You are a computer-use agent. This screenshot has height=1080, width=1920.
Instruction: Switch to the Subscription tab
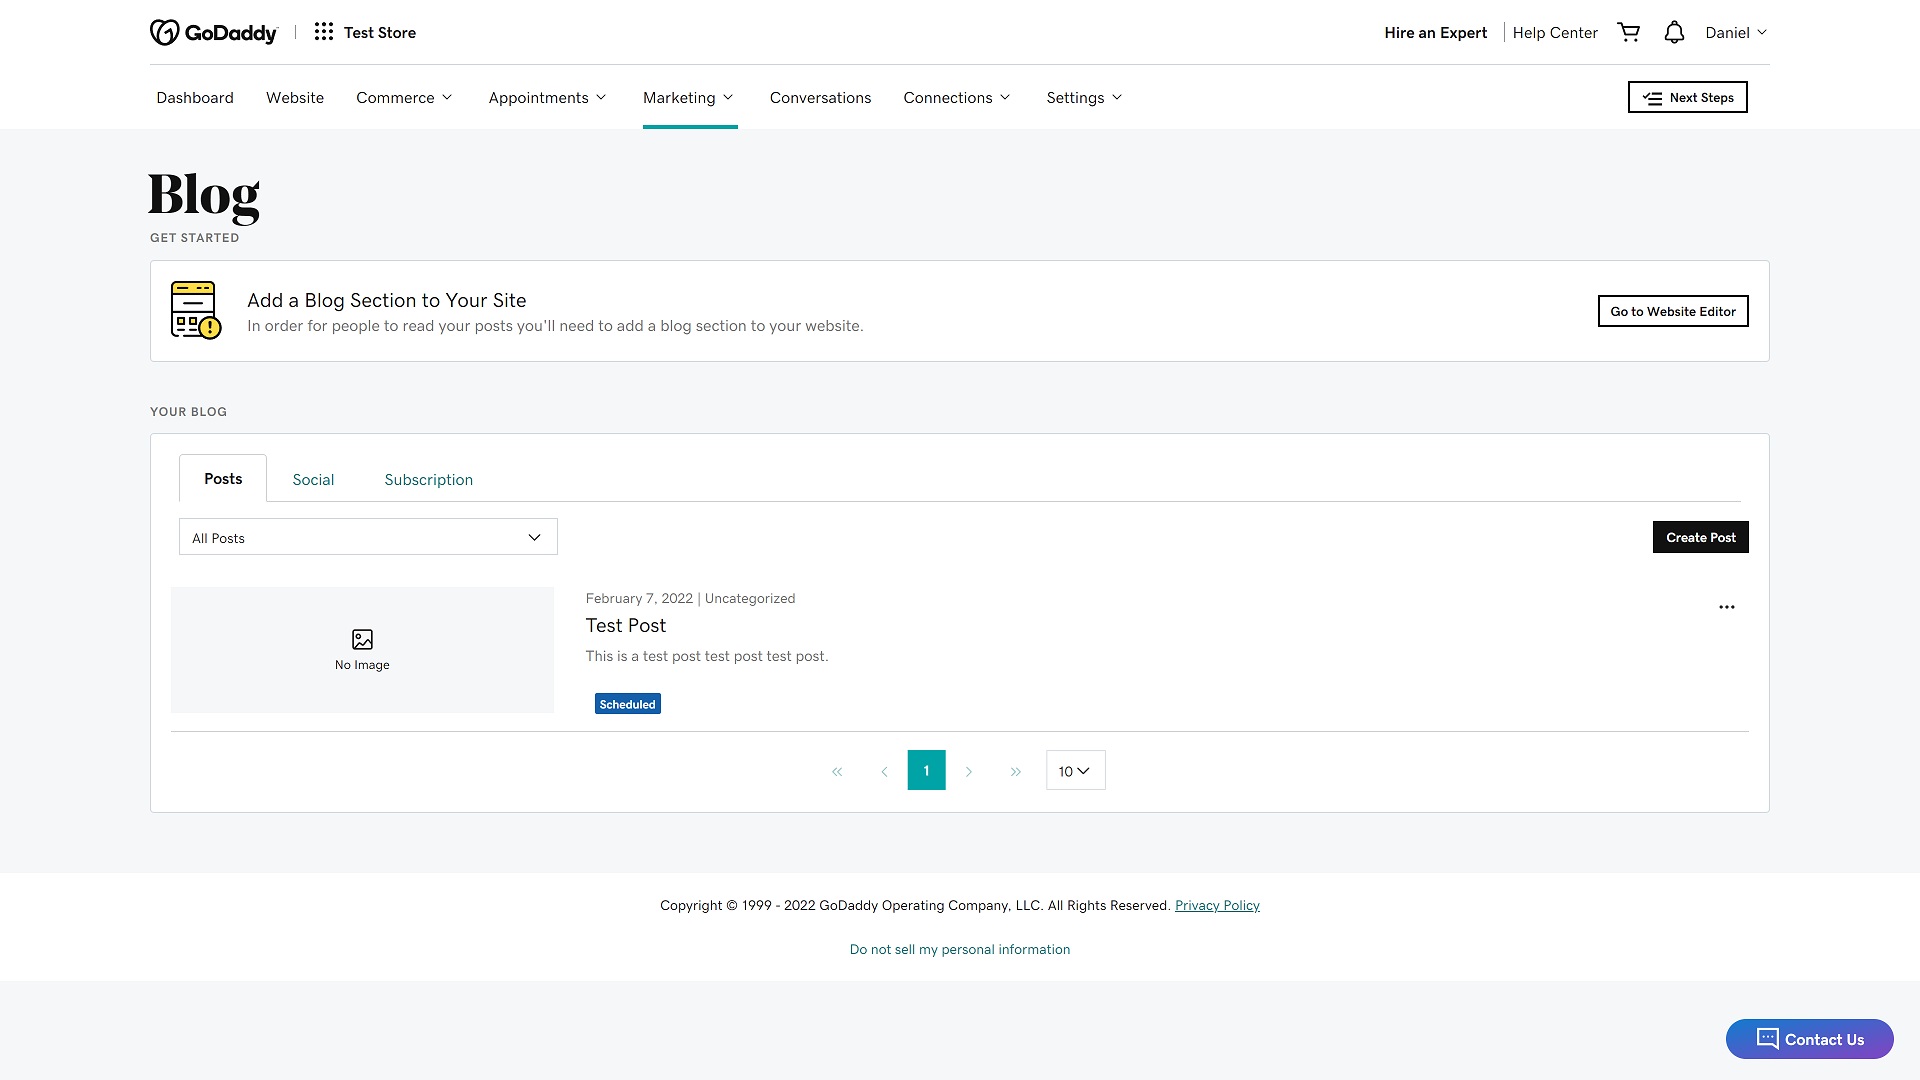coord(429,479)
